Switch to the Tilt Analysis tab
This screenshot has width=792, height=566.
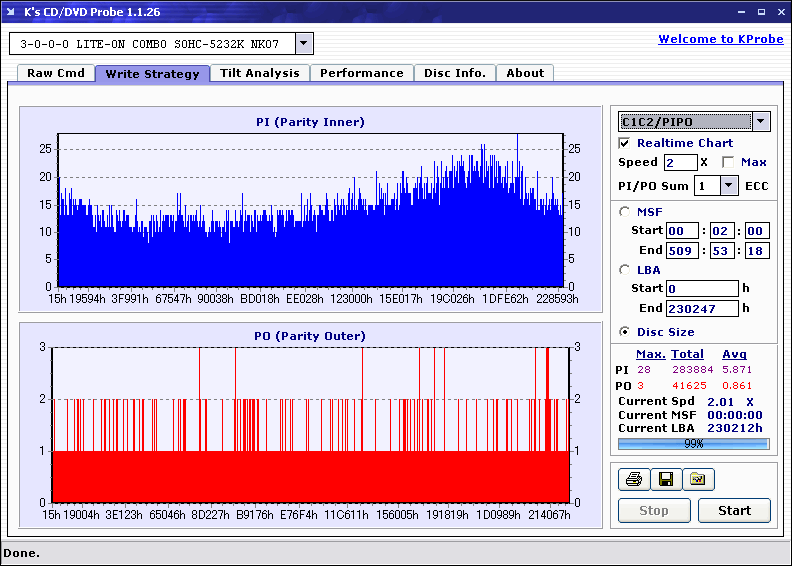259,73
